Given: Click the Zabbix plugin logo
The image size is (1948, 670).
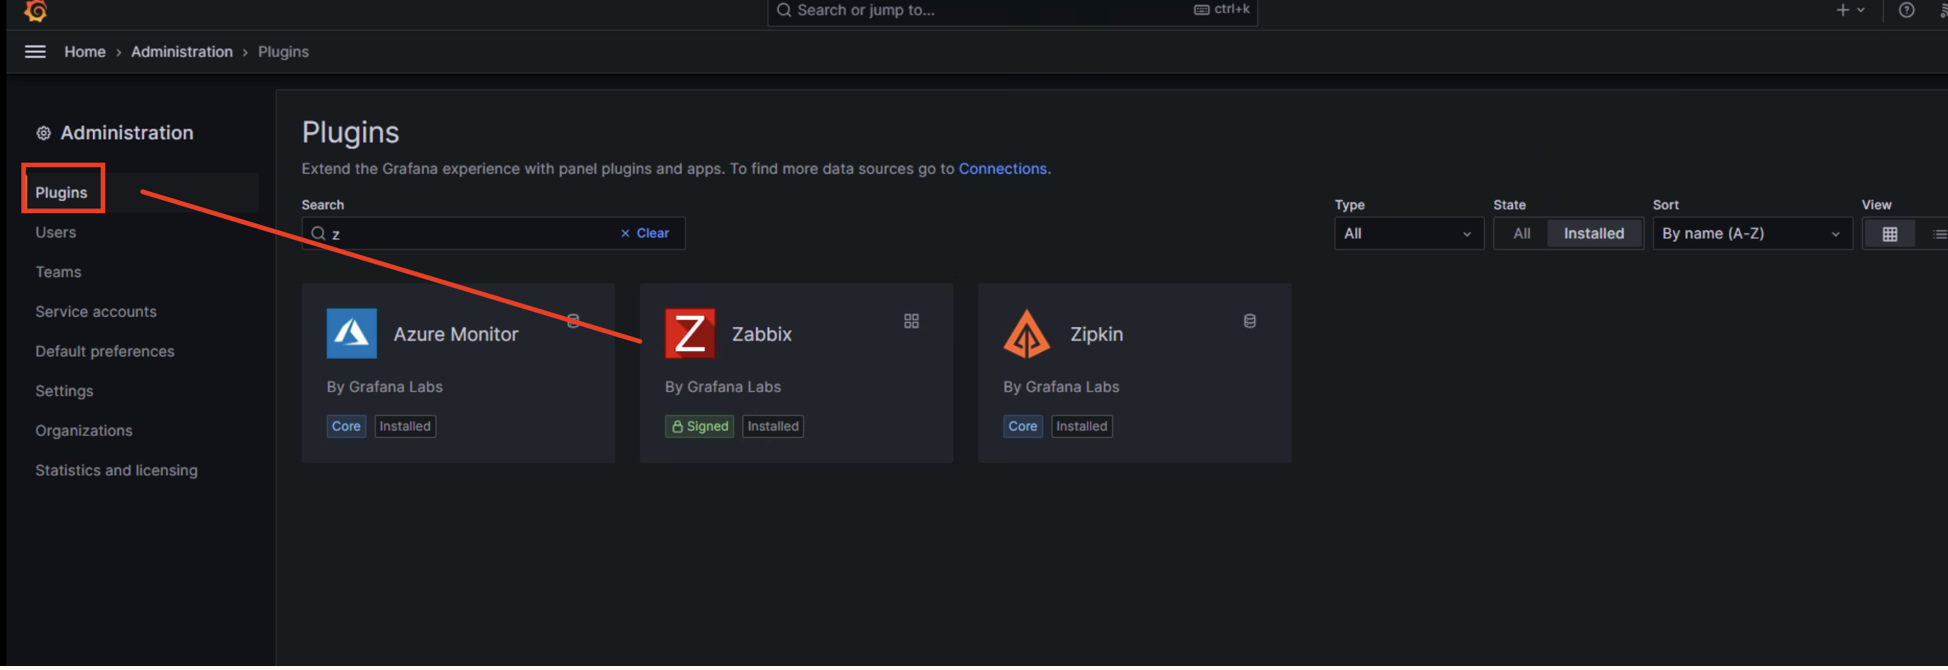Looking at the screenshot, I should coord(690,334).
